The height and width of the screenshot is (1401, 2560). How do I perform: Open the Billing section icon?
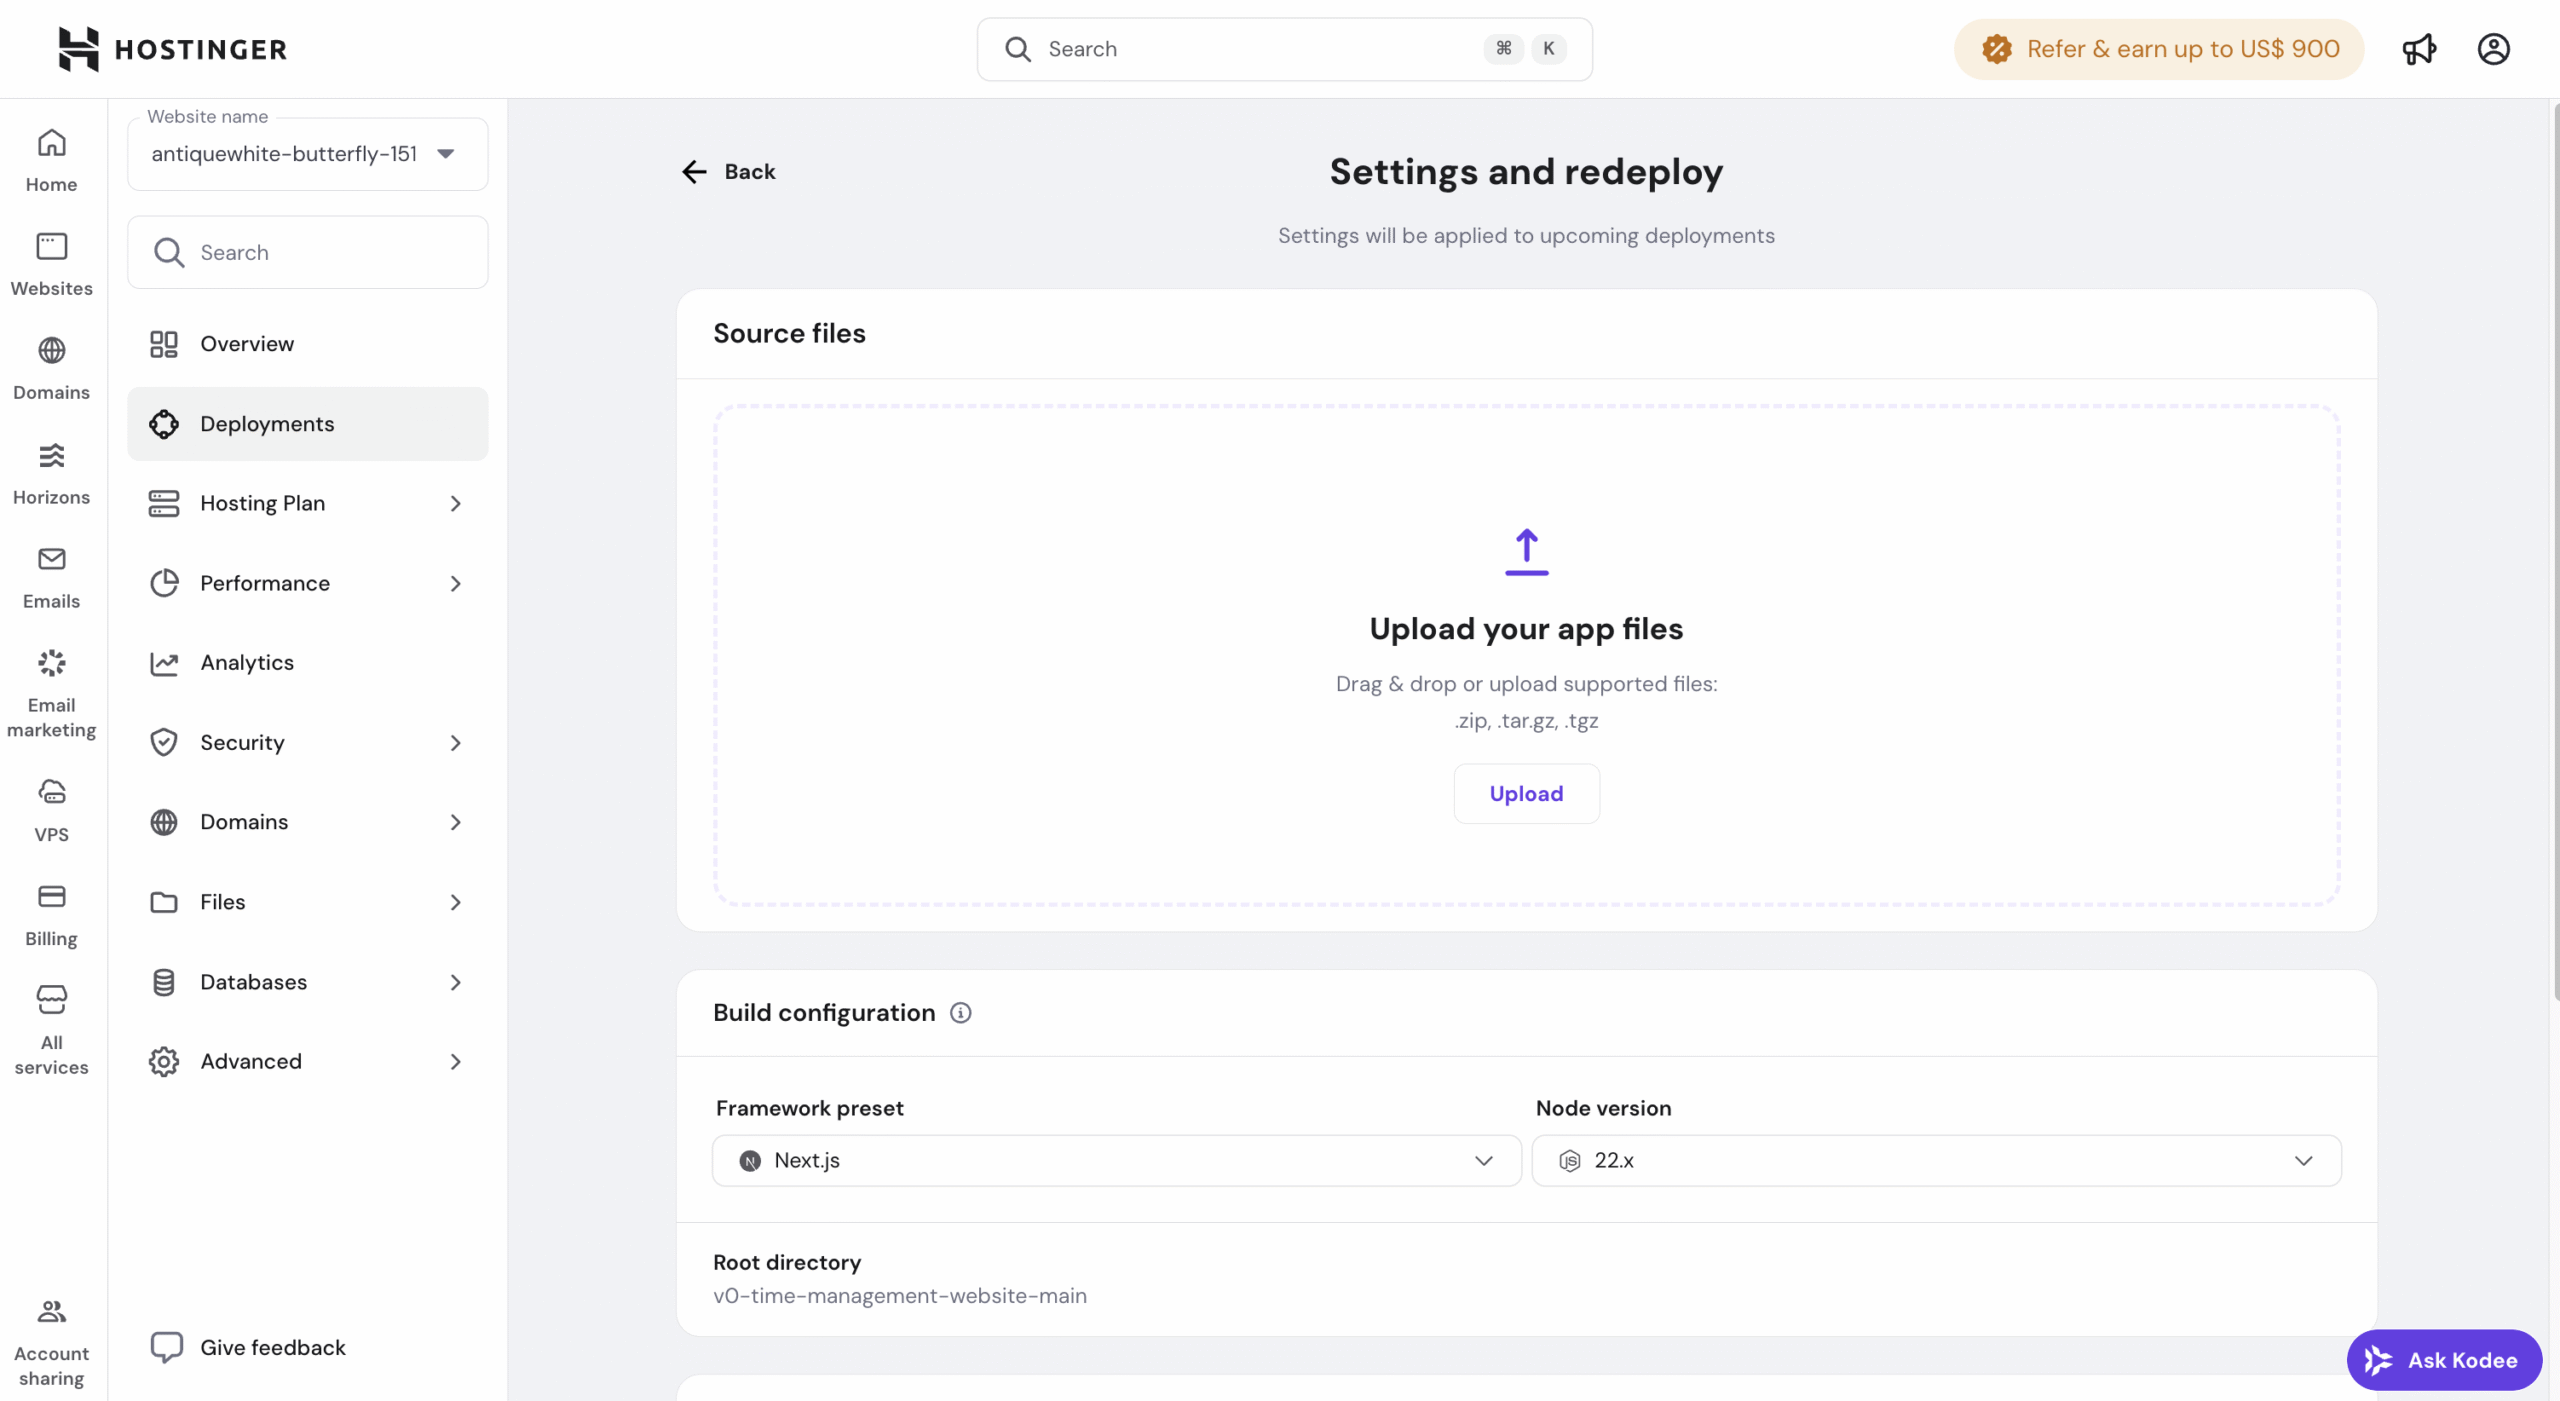click(x=51, y=913)
